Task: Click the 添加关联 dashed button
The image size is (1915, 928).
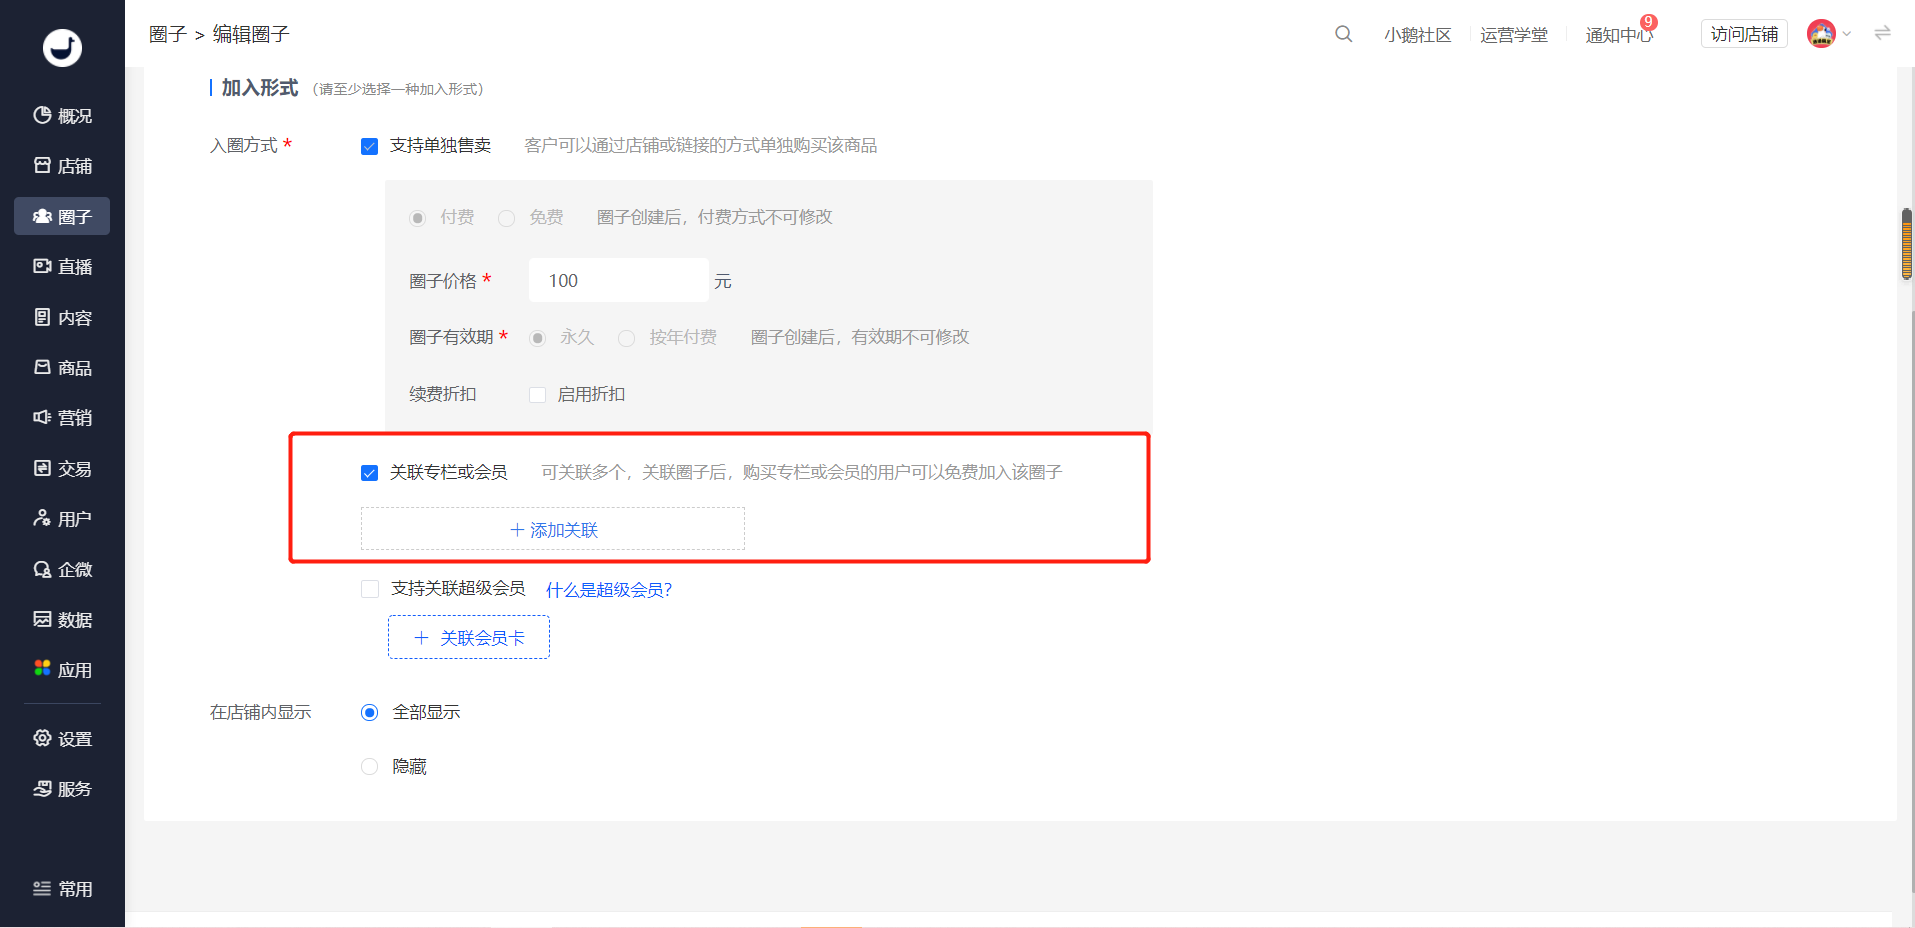Action: [553, 529]
